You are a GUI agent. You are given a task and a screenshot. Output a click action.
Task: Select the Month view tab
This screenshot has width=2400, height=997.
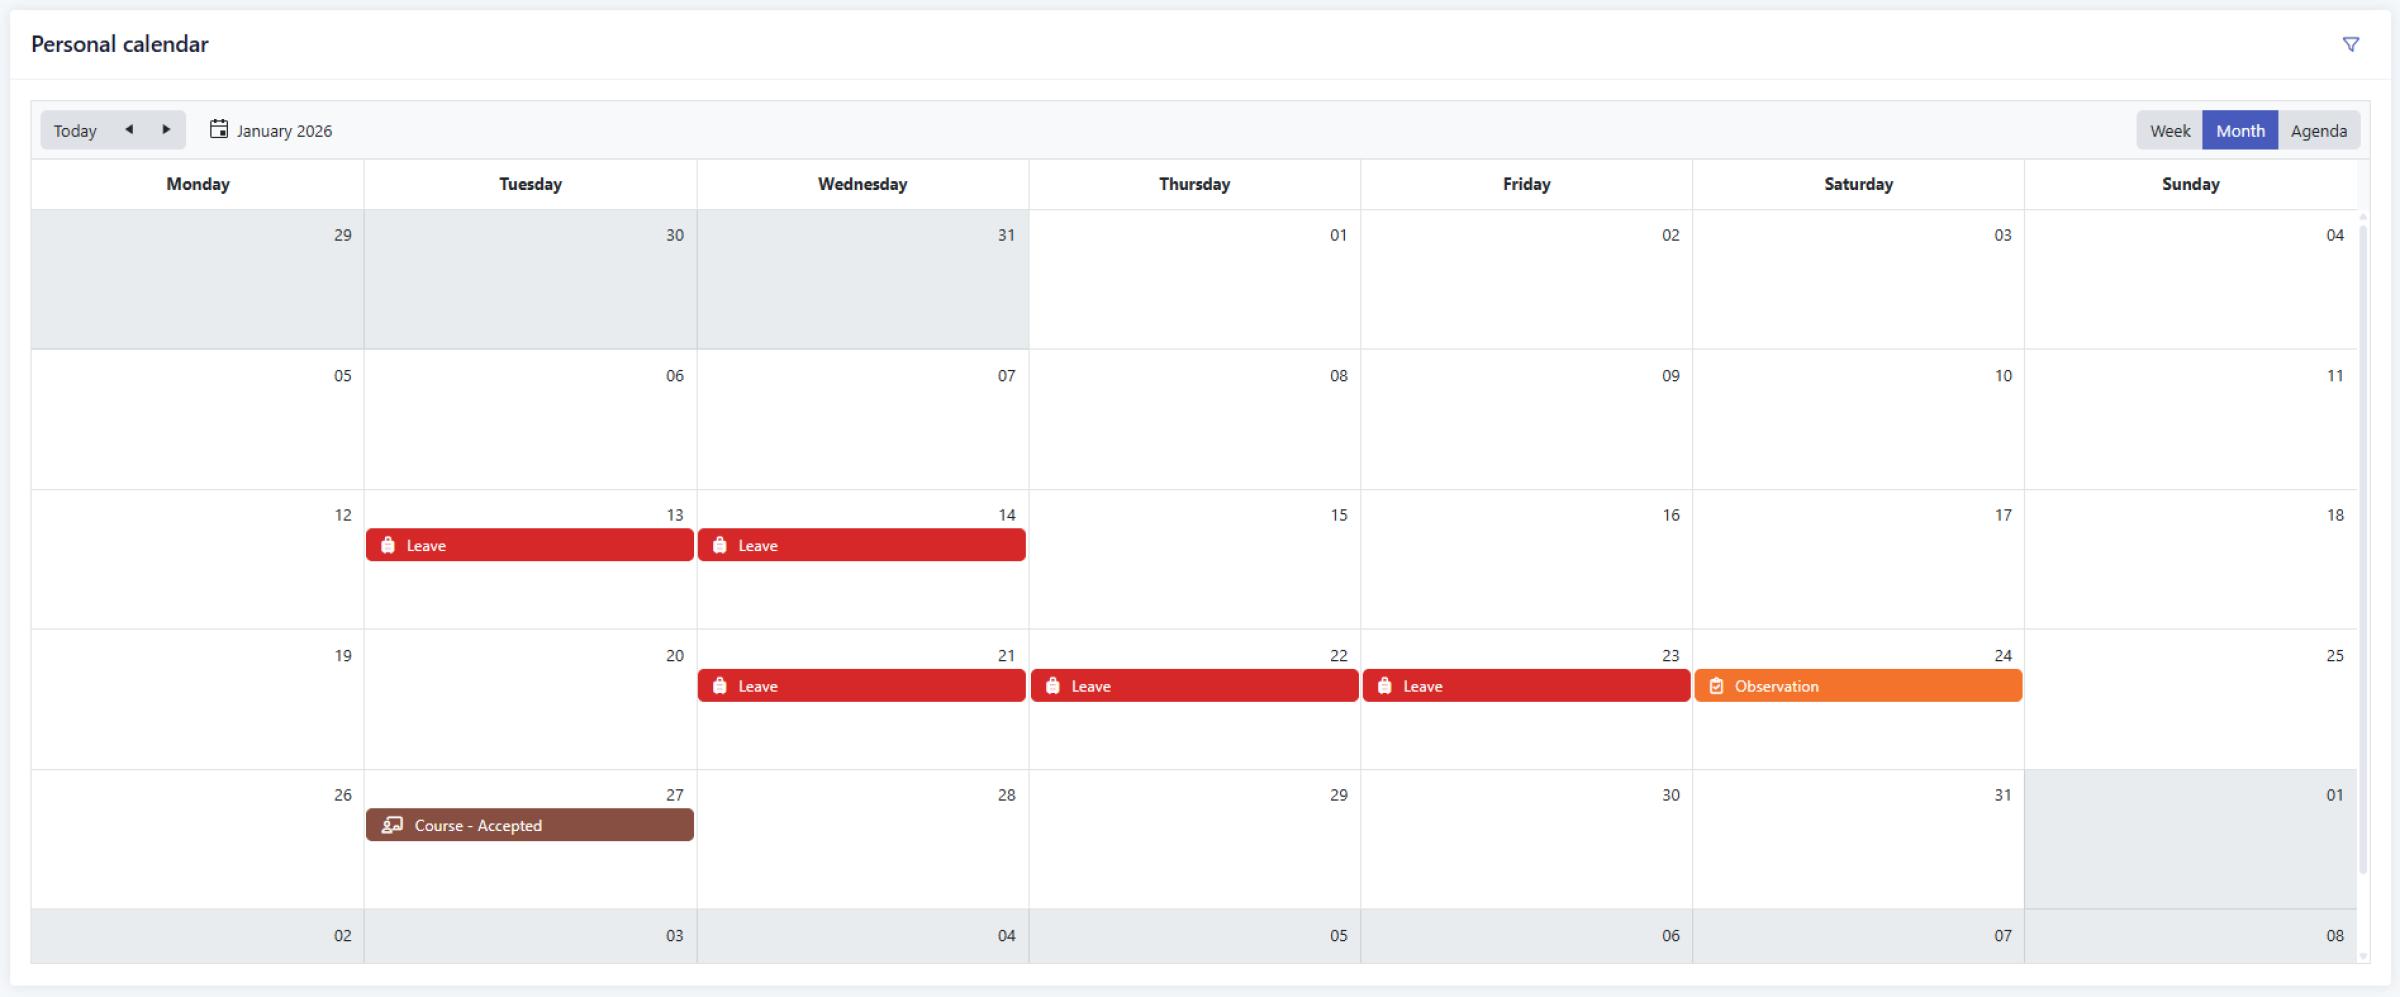click(x=2240, y=130)
